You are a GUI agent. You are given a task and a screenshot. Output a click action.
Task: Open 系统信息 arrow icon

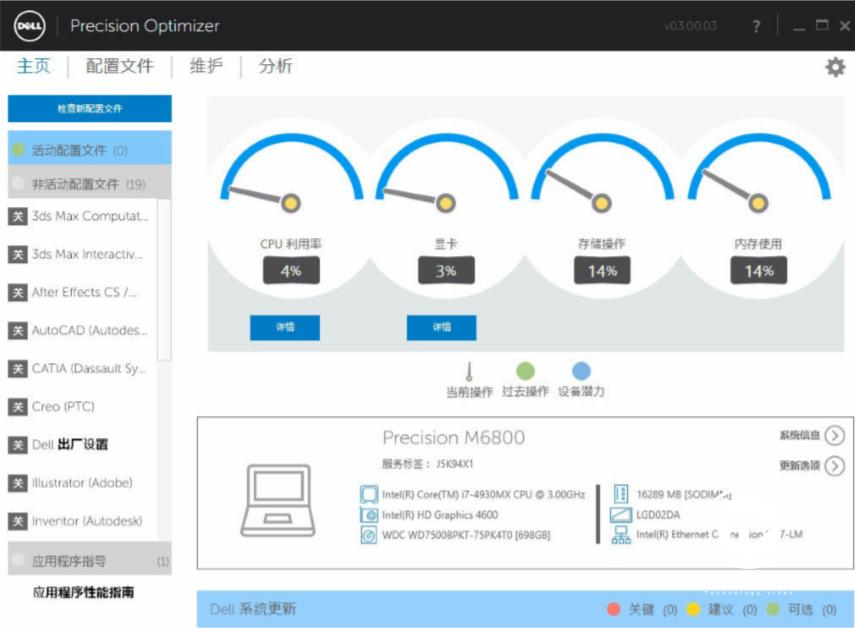tap(834, 435)
